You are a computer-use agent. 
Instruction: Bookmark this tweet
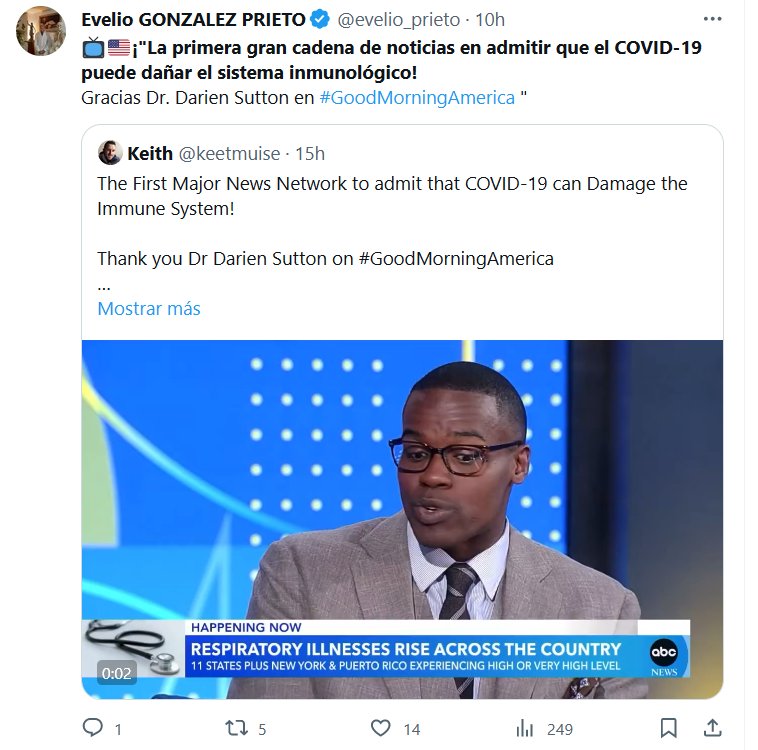click(669, 728)
